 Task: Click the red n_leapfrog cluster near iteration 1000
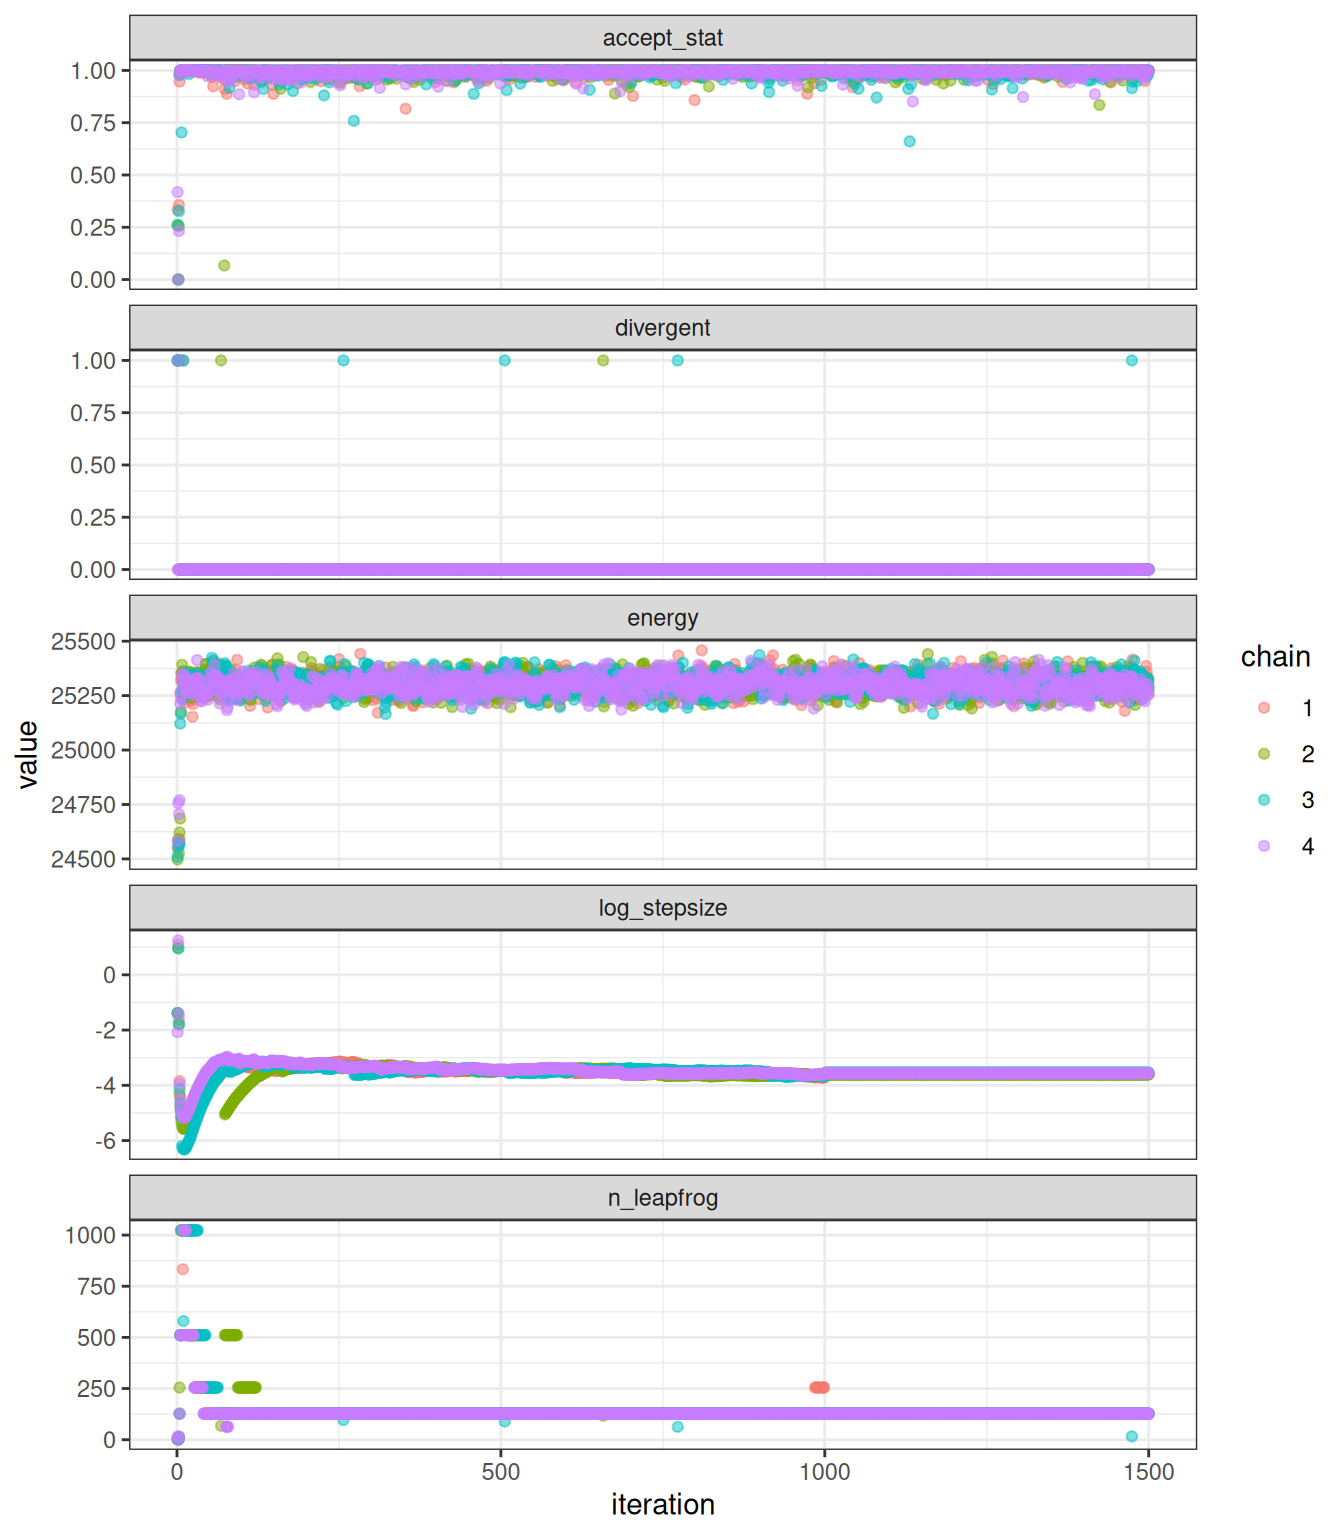click(x=819, y=1387)
